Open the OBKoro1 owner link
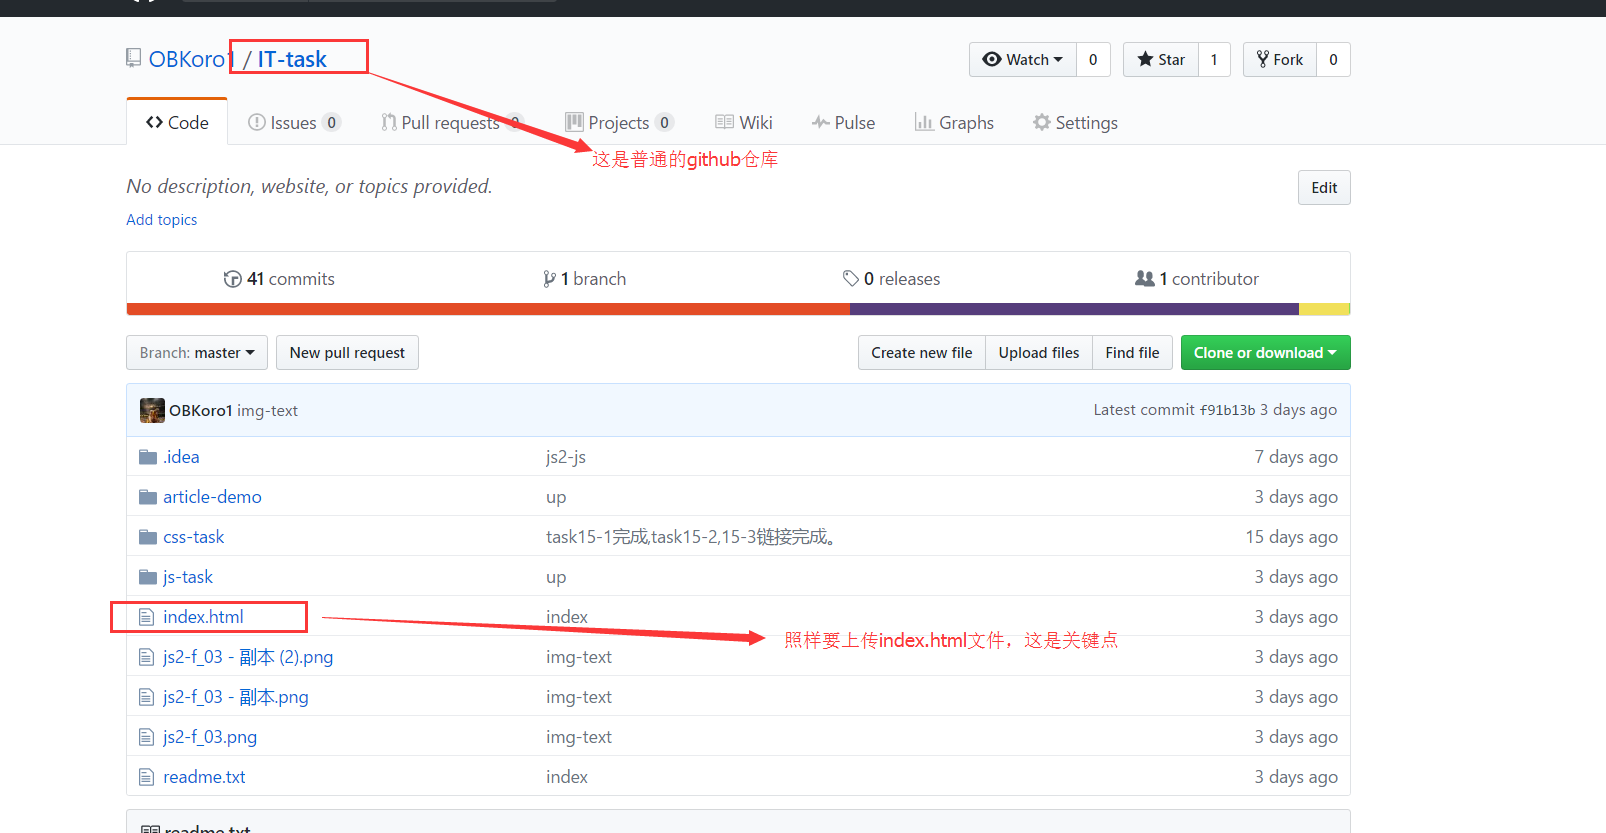 coord(189,59)
